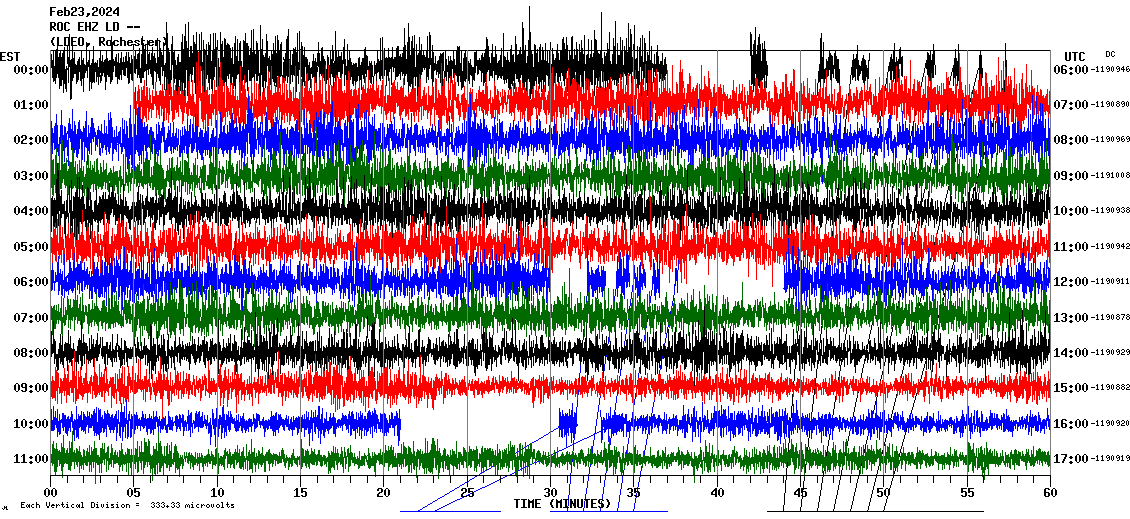Click the 13:00 UTC time label

1070,317
